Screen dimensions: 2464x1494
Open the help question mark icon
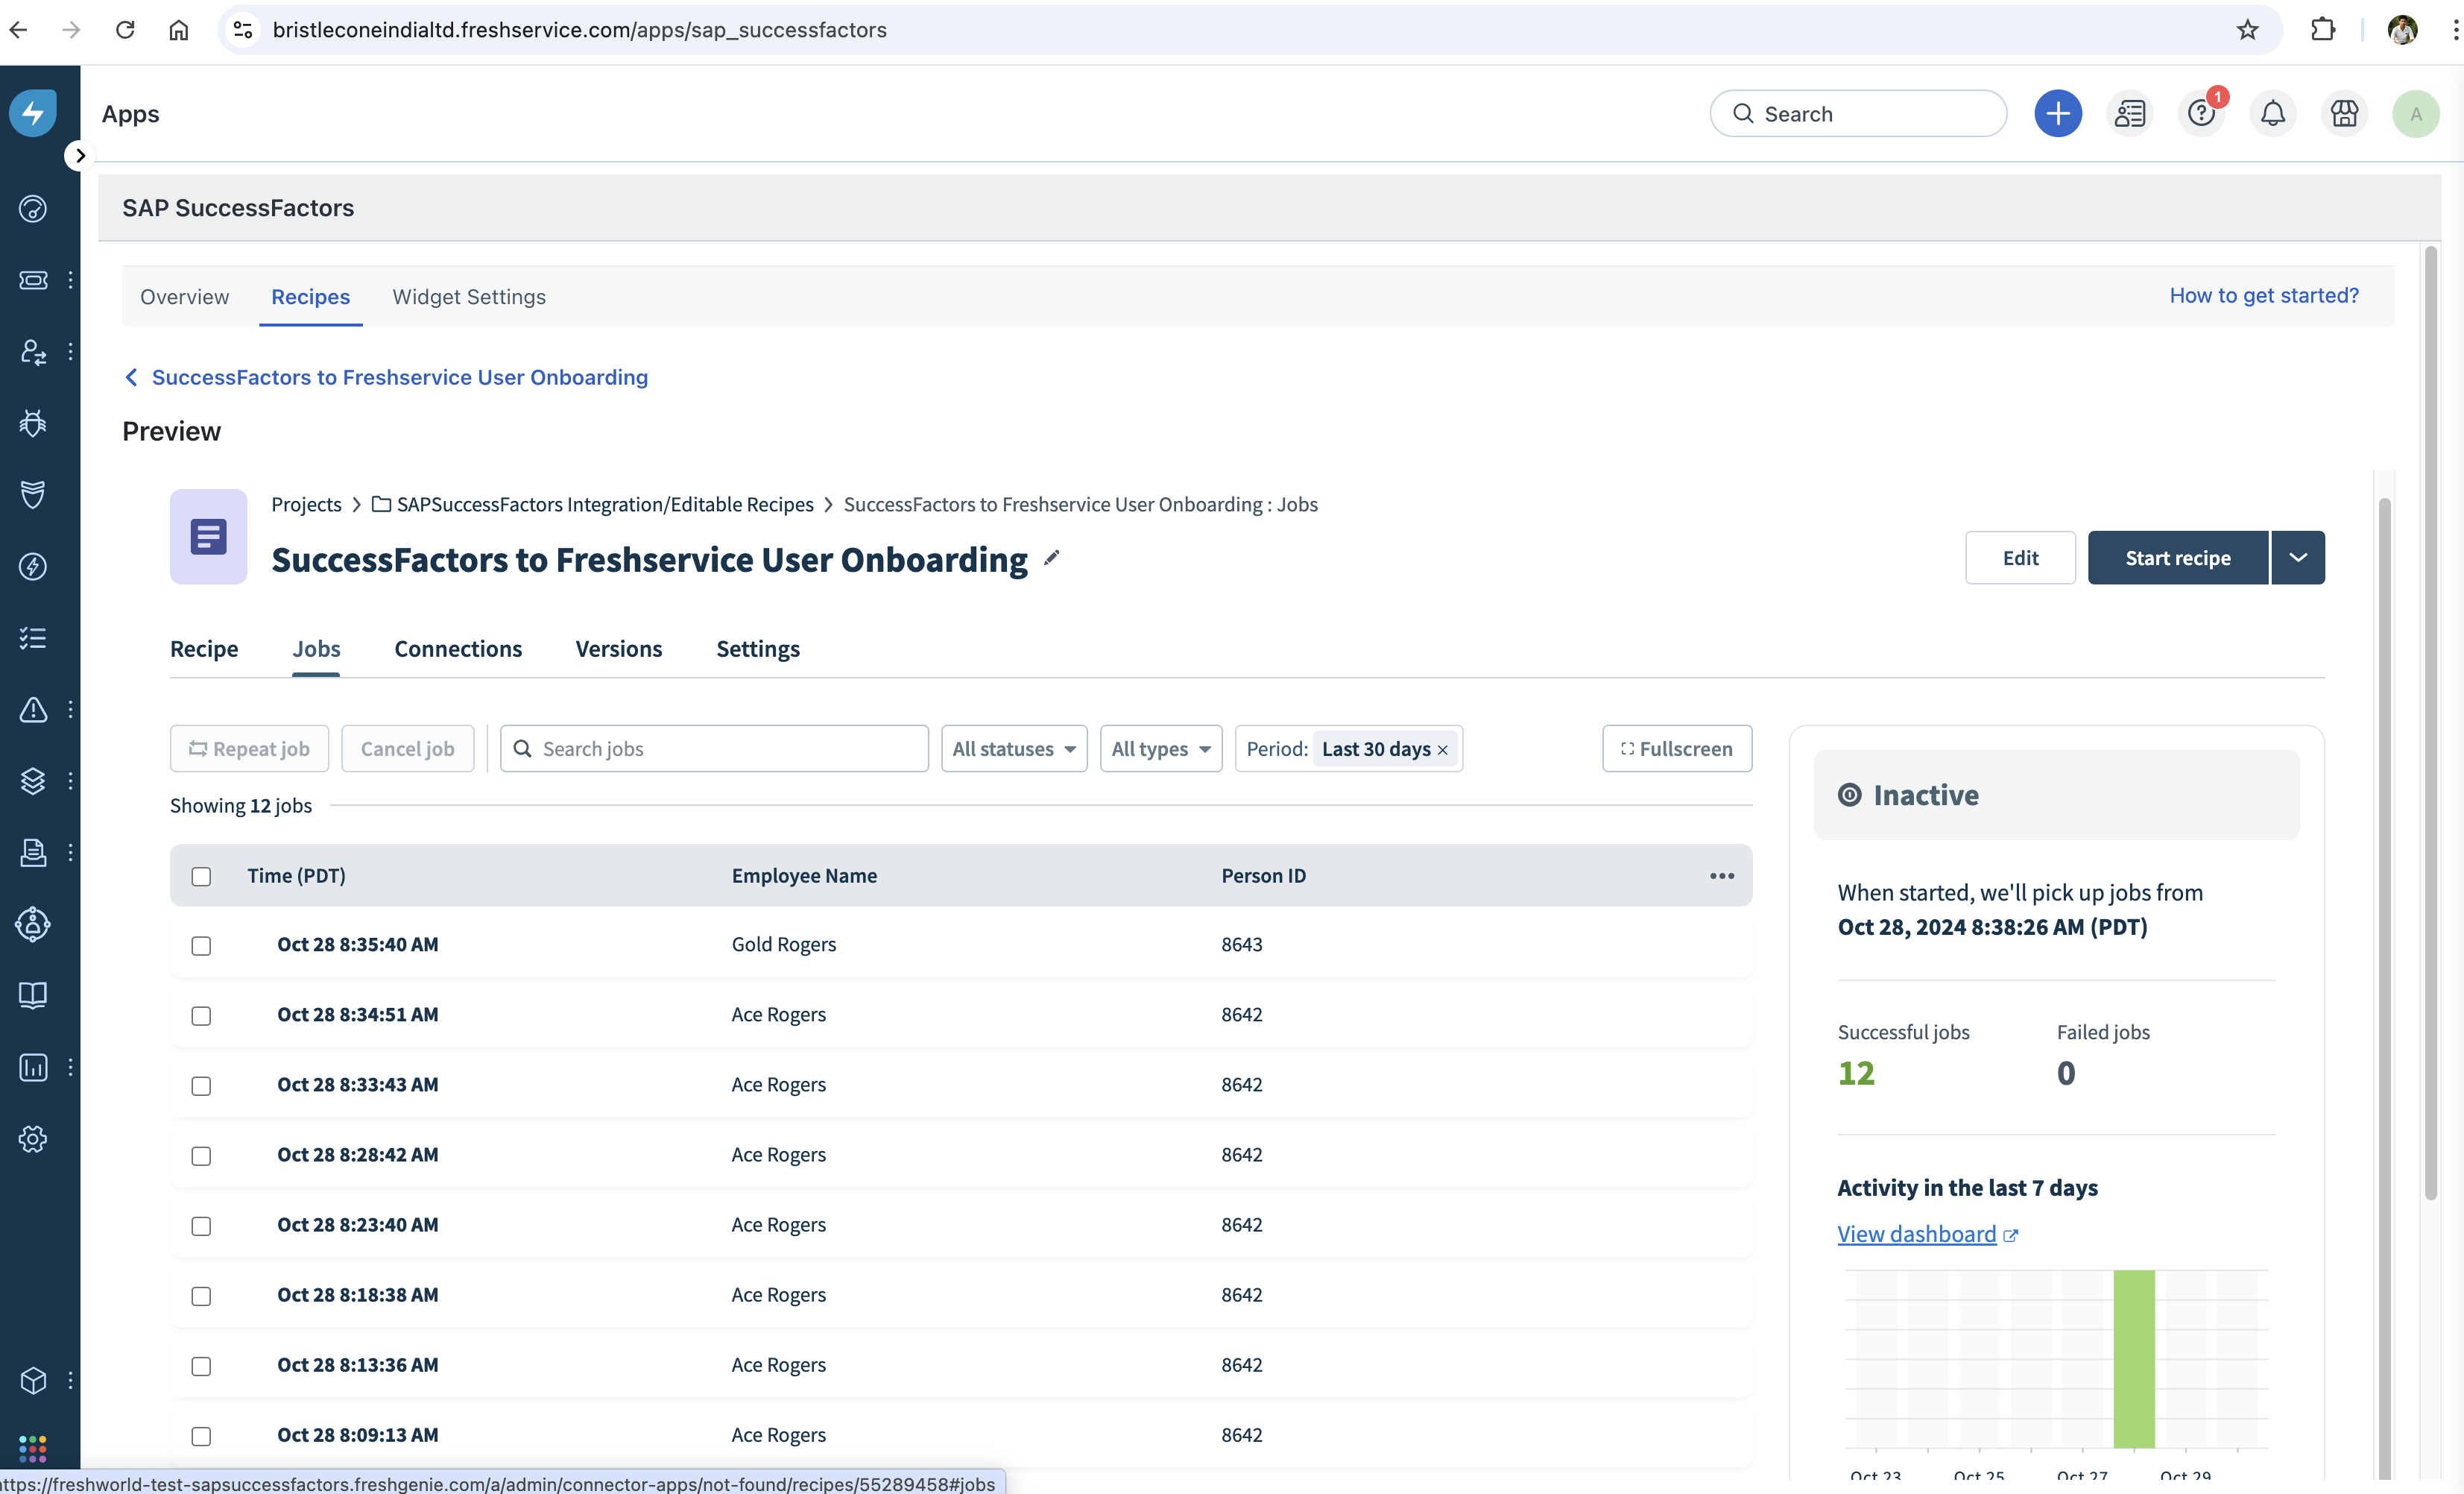[2200, 114]
